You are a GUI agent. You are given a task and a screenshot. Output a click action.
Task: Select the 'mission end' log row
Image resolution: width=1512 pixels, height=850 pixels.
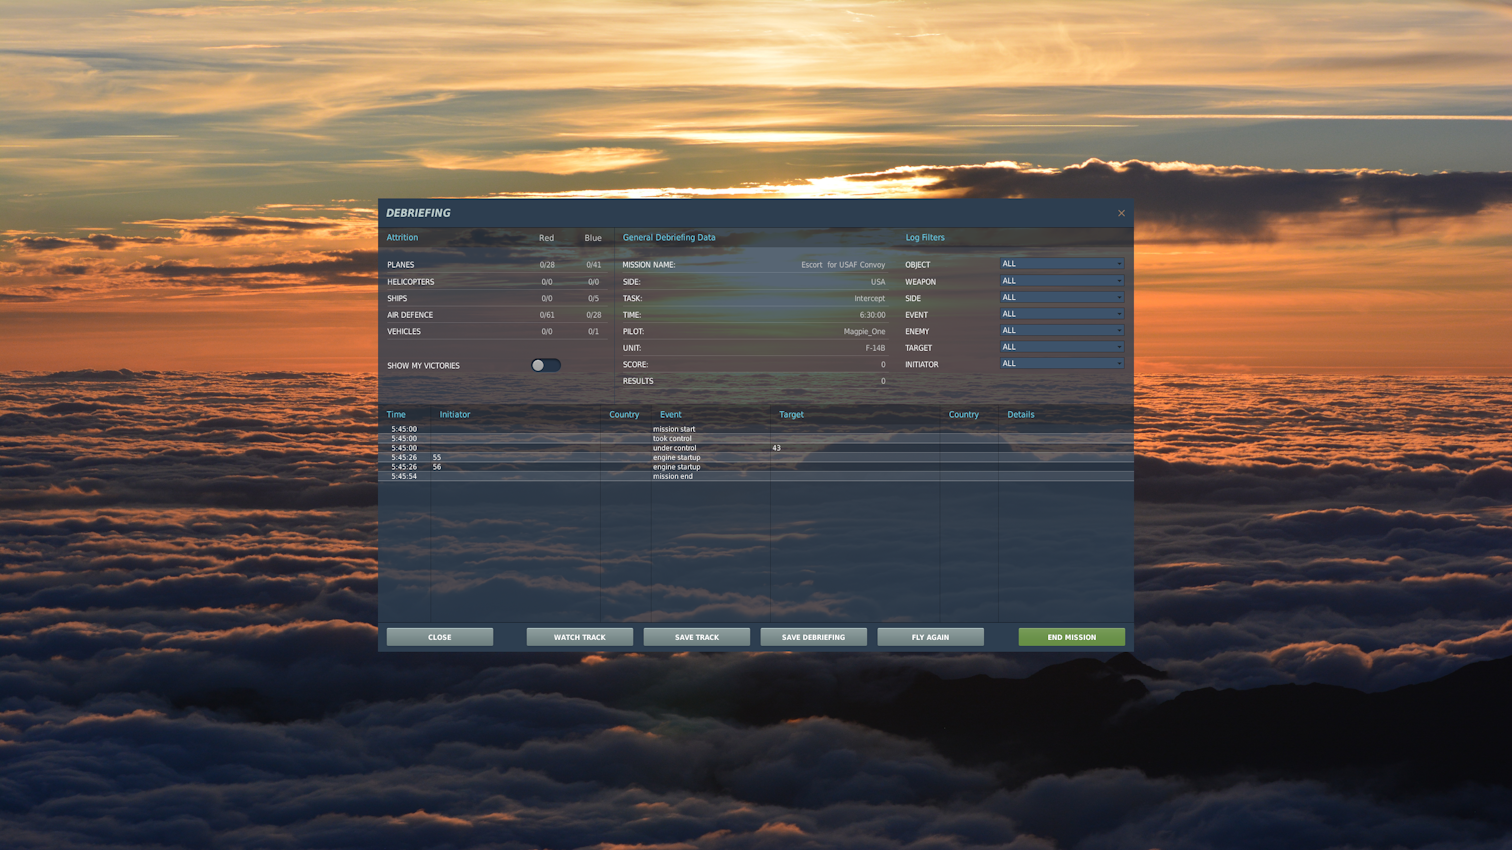(756, 476)
